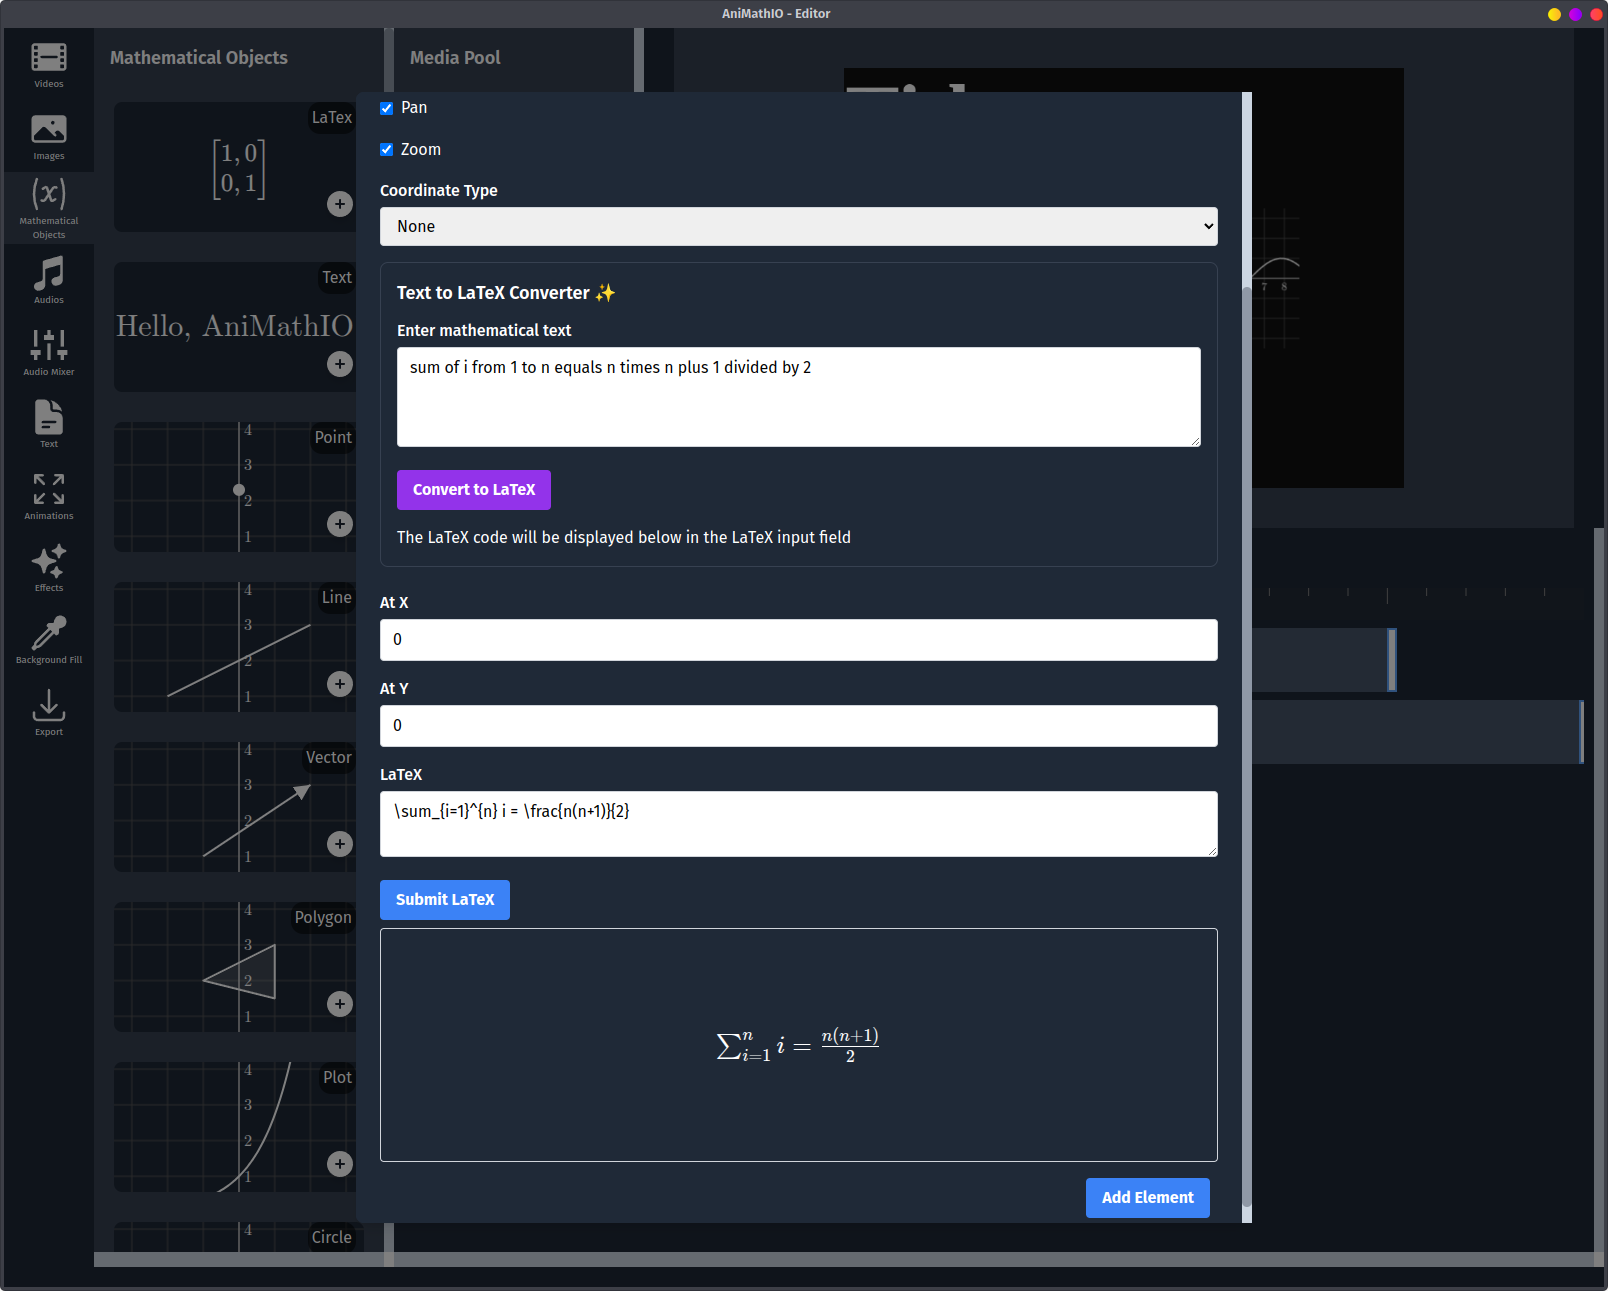
Task: Focus the At X input field
Action: (x=798, y=640)
